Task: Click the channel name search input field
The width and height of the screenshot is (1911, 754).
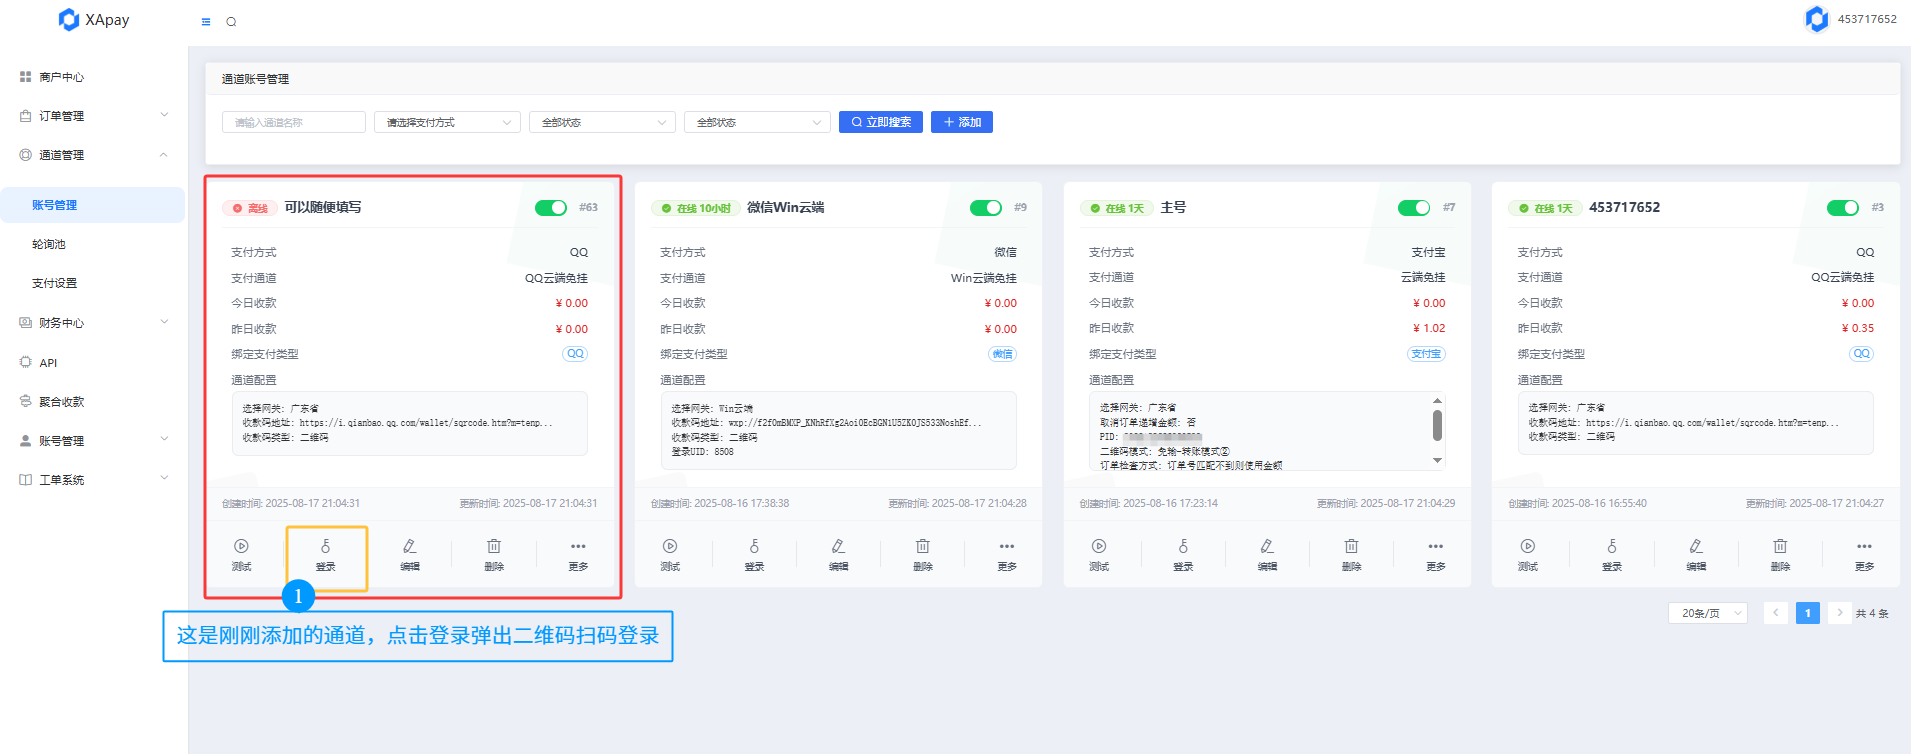Action: (x=293, y=122)
